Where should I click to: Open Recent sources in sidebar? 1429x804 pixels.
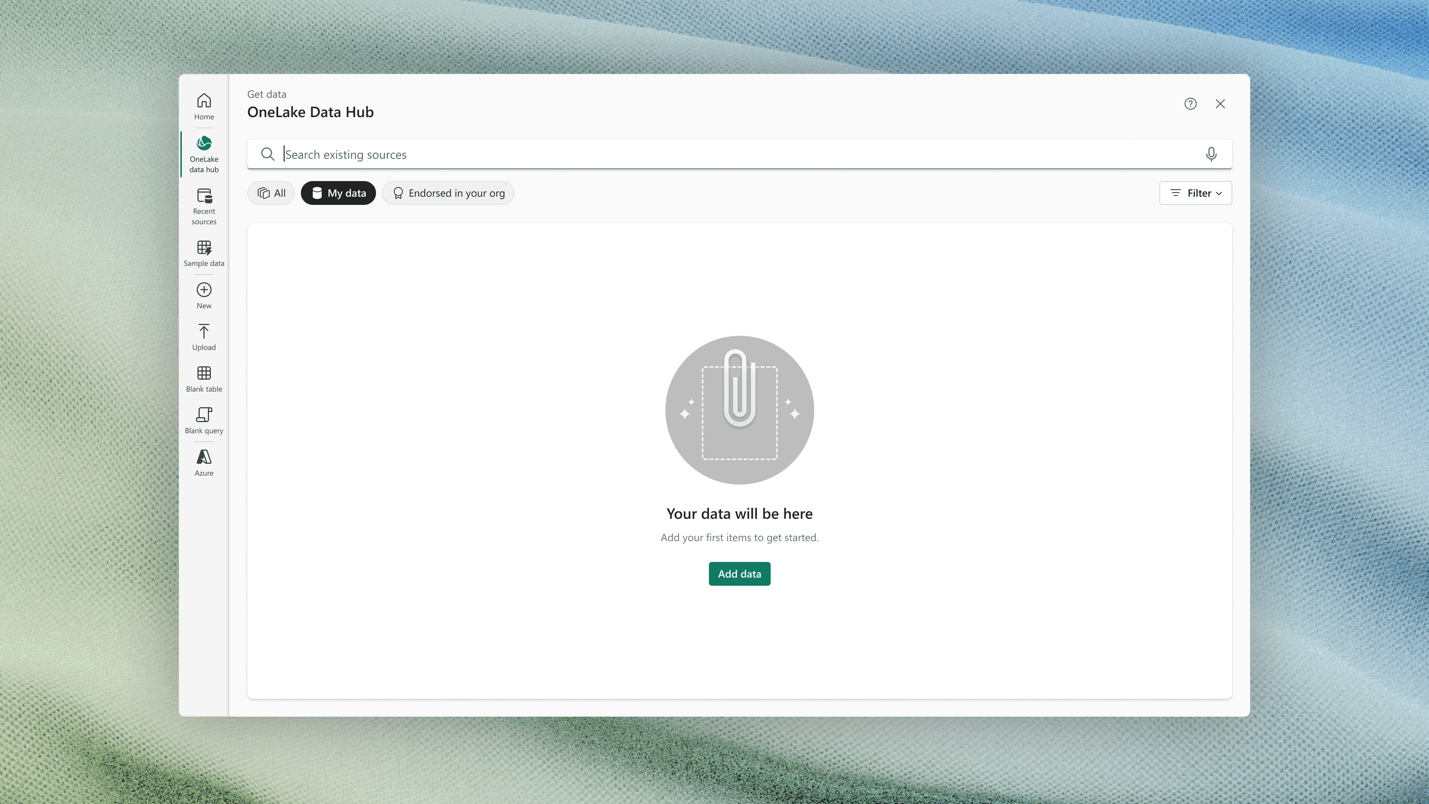pos(204,207)
